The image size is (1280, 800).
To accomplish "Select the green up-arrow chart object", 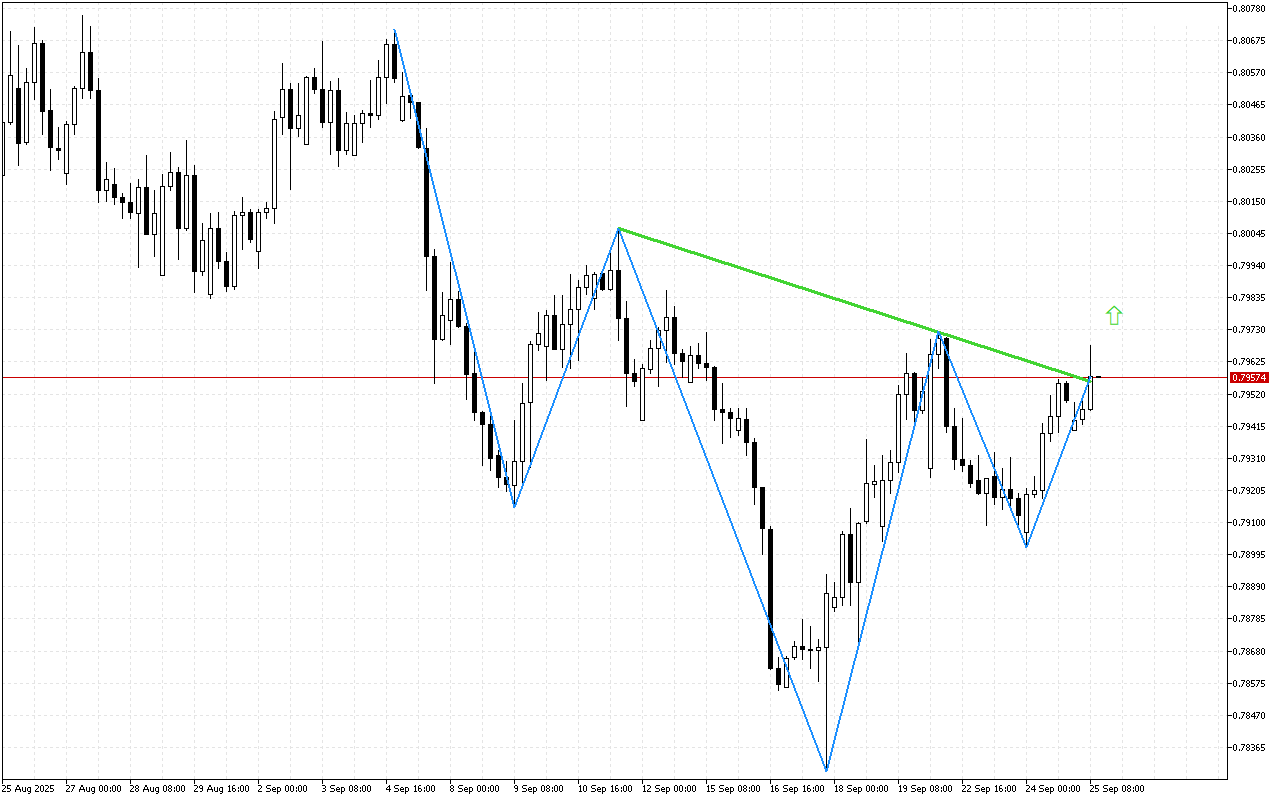I will tap(1114, 314).
